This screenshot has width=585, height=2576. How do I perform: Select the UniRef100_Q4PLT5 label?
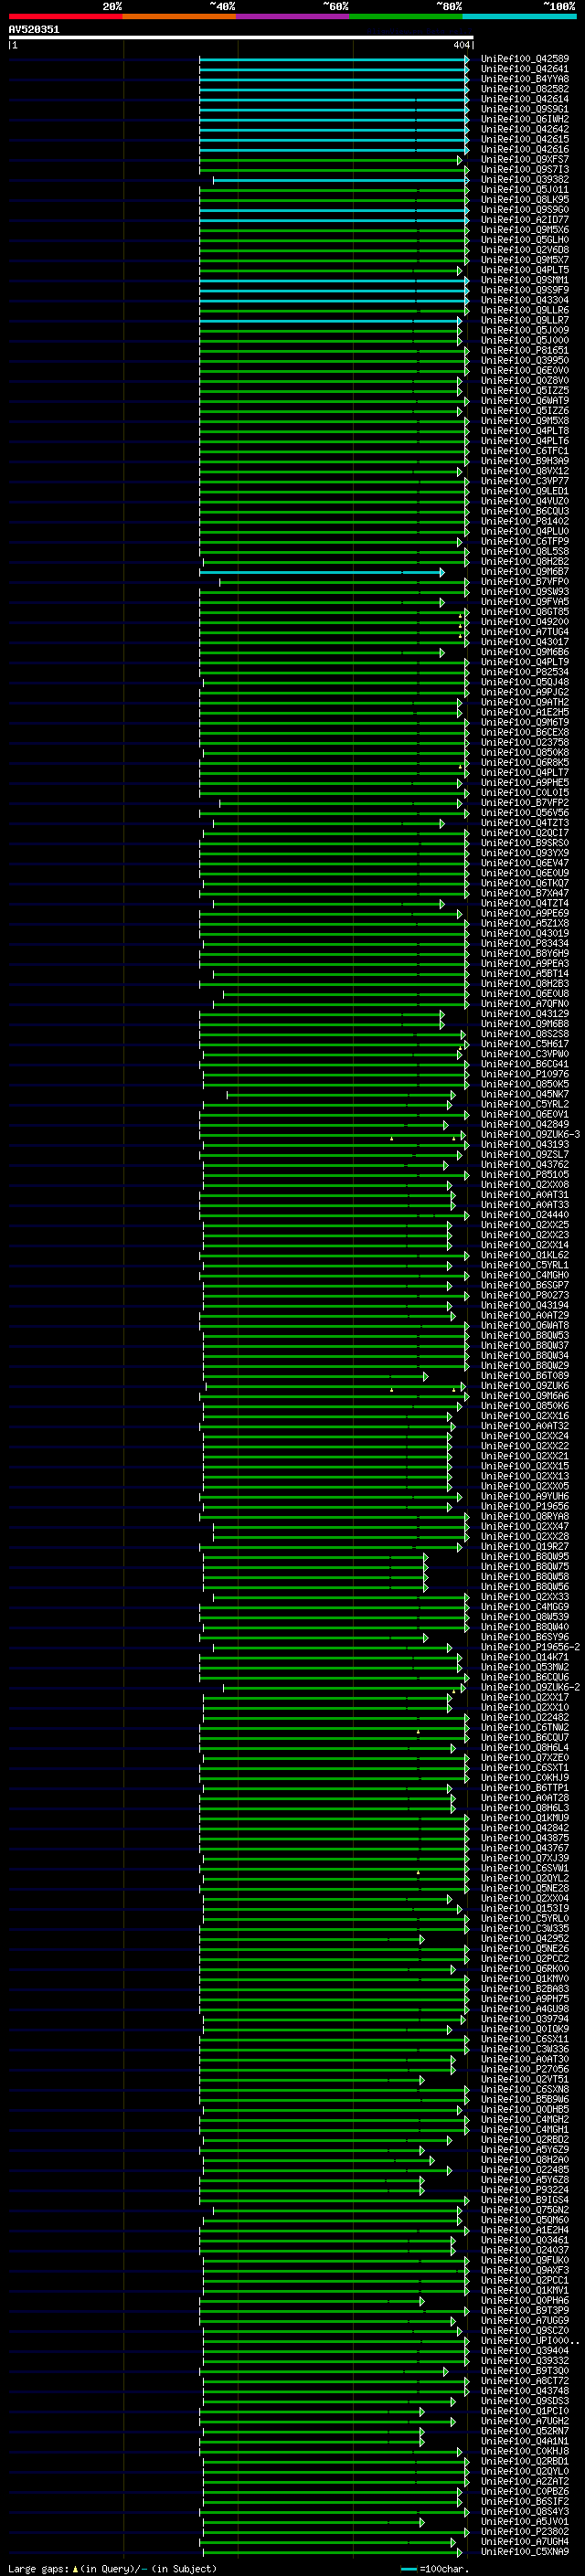525,270
